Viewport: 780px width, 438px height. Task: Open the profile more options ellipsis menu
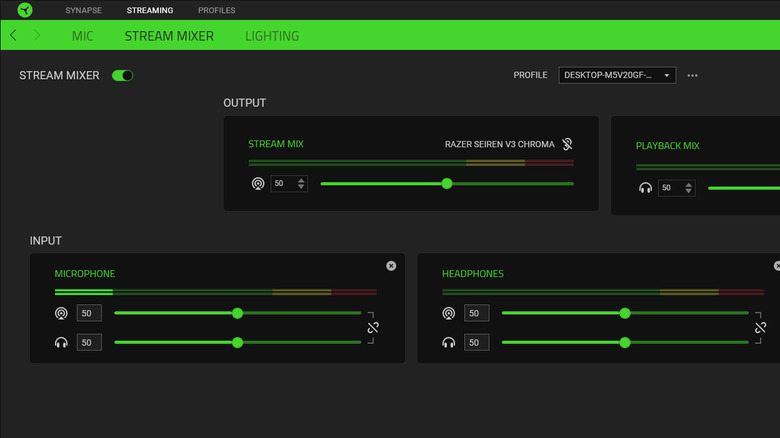[692, 75]
